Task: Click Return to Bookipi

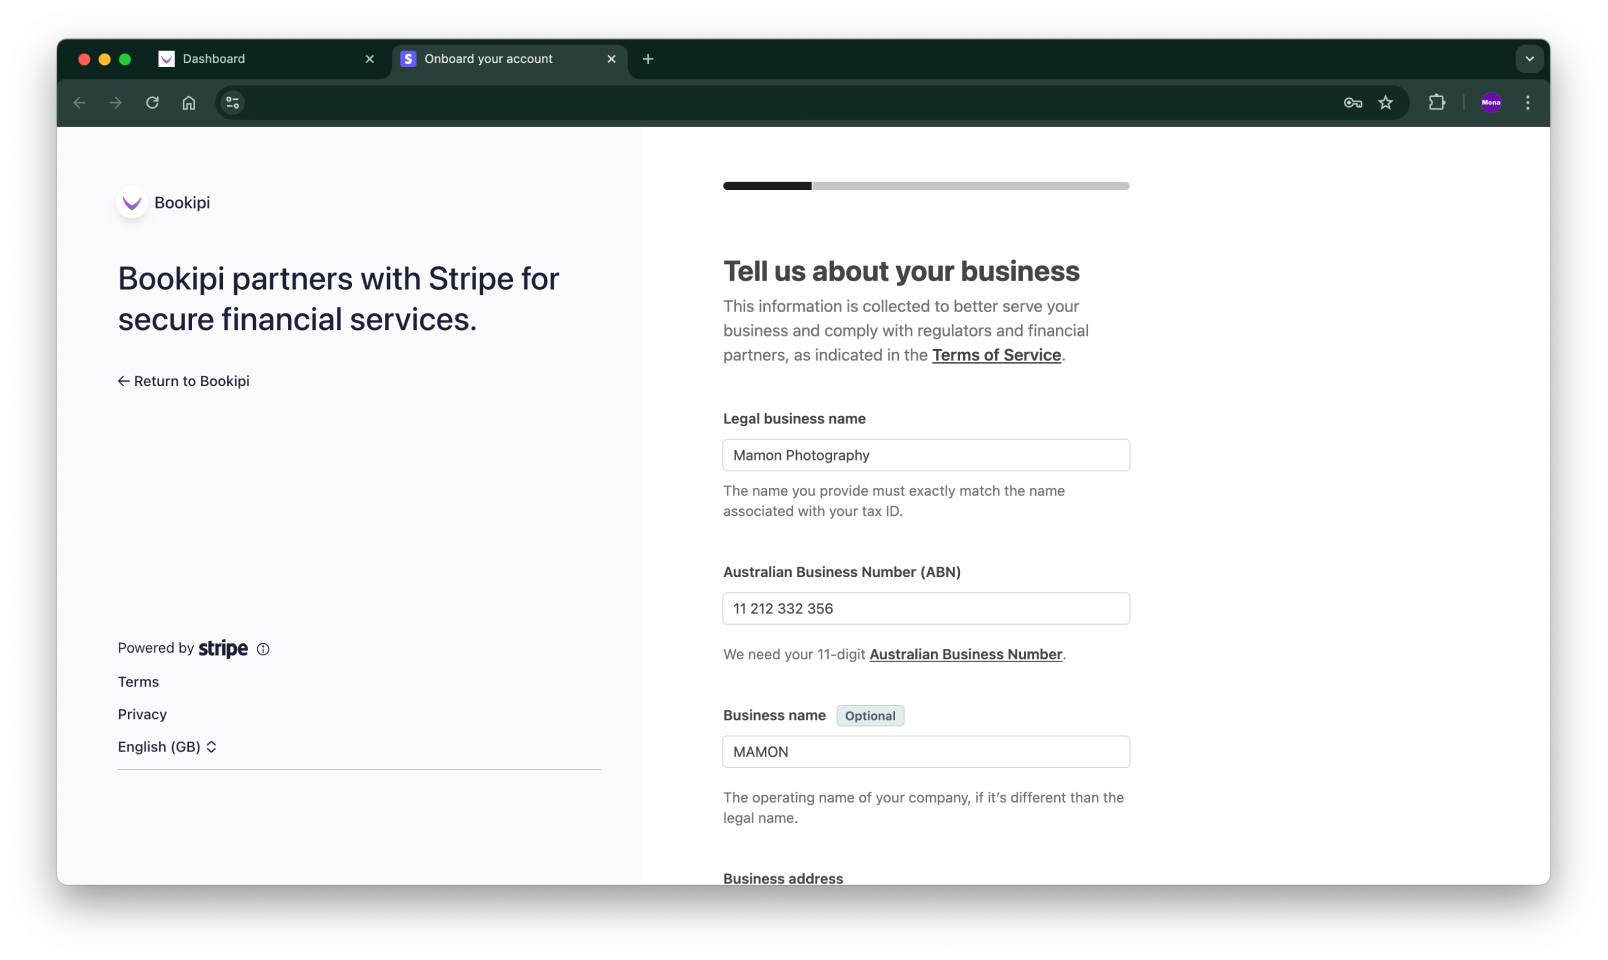Action: coord(184,381)
